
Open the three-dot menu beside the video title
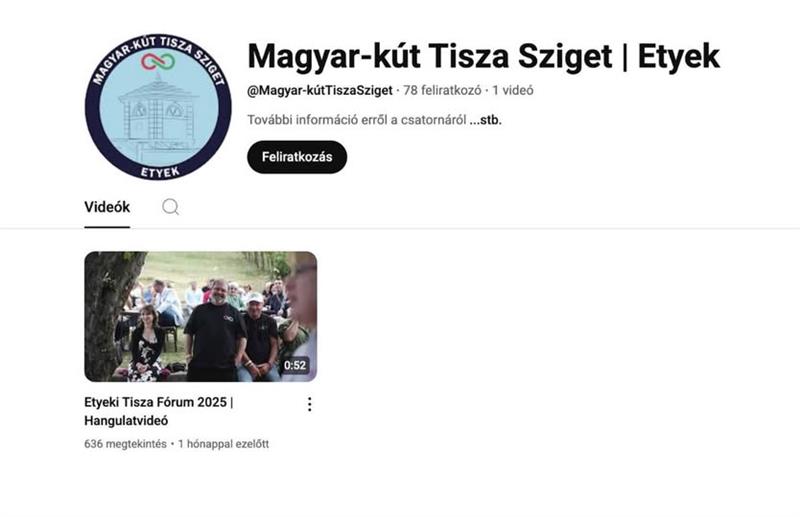pos(309,404)
